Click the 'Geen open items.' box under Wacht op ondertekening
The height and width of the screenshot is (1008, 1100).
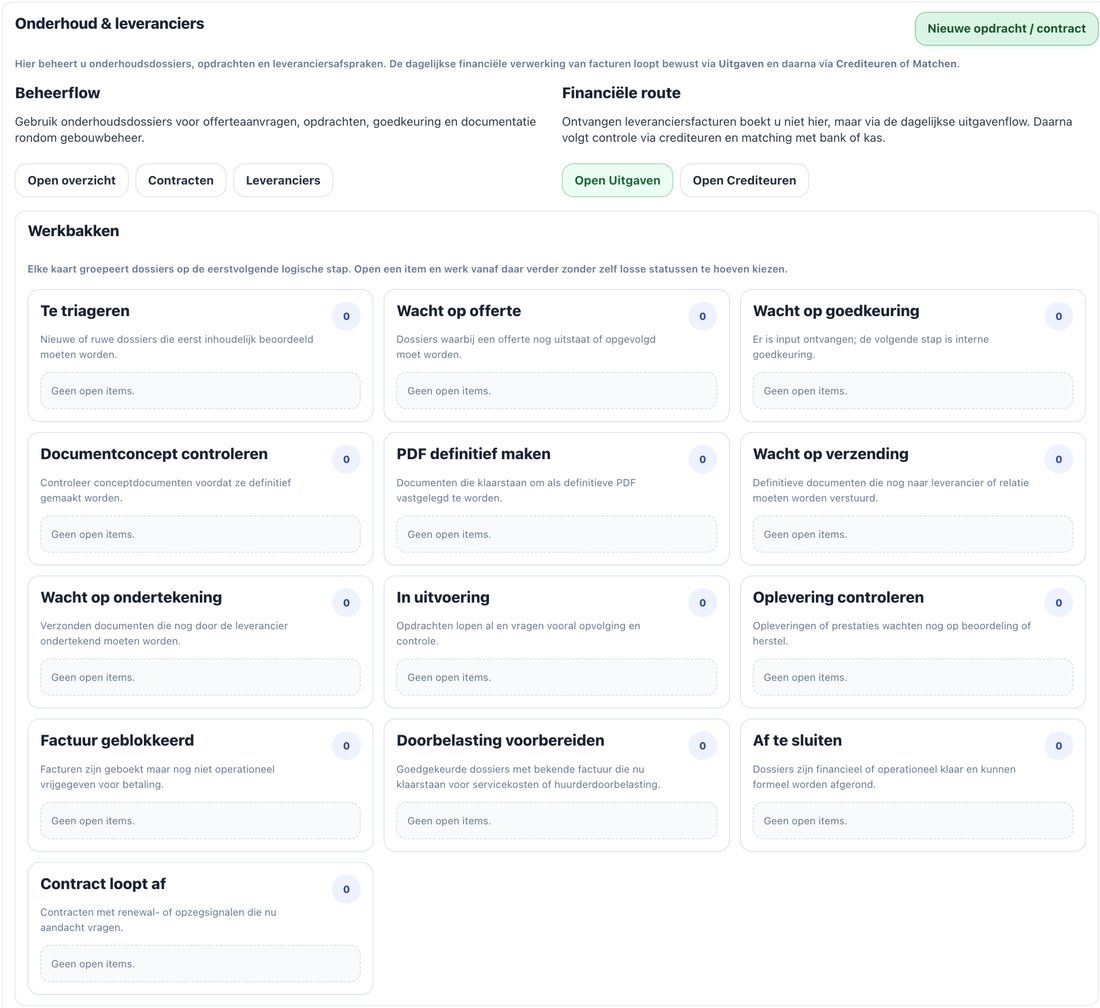[x=200, y=677]
